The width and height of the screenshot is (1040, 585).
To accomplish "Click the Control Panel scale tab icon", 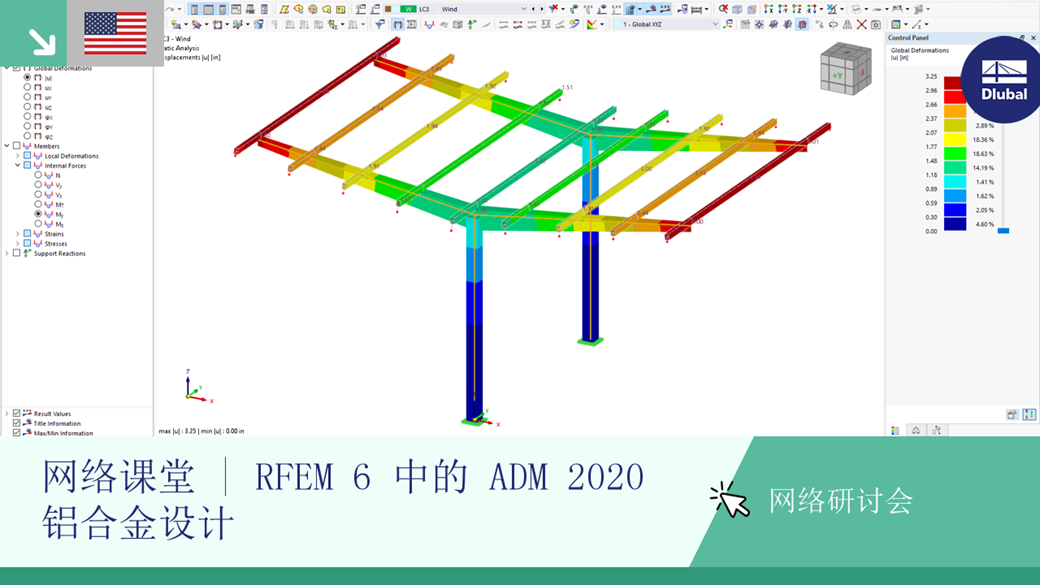I will tap(915, 430).
